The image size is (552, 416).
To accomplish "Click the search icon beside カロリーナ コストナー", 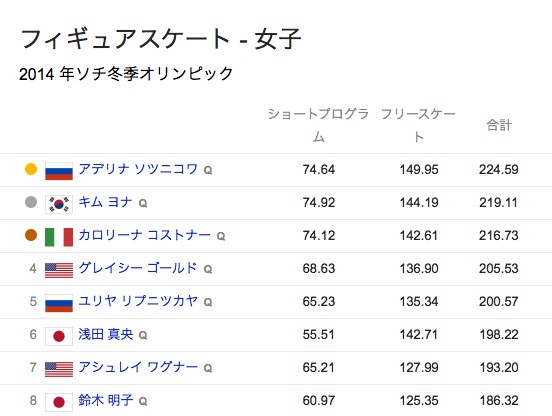I will coord(221,237).
